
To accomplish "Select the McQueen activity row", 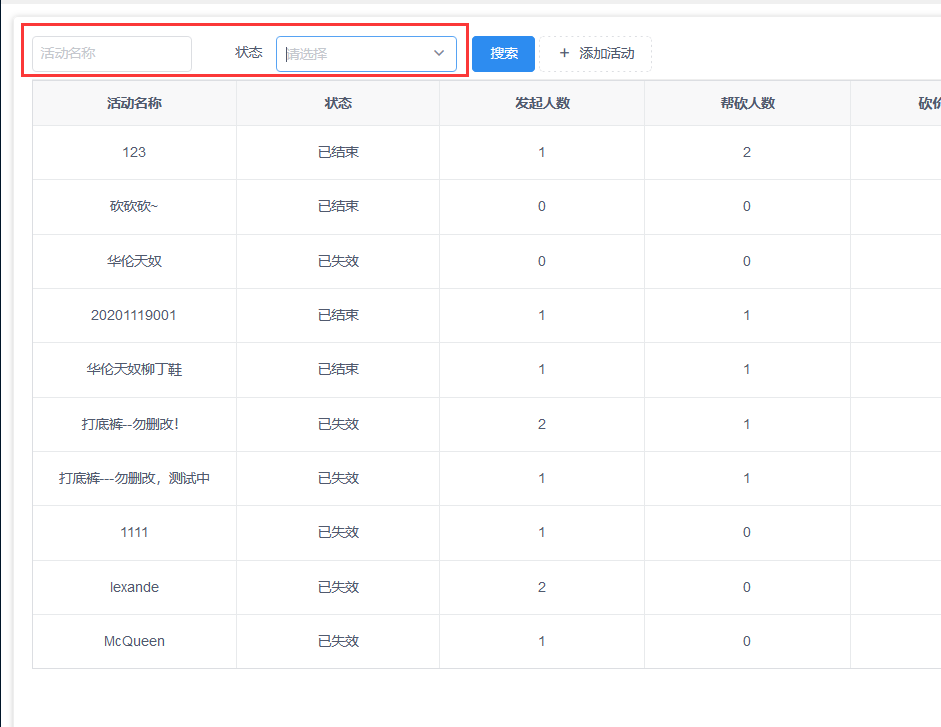I will pos(134,641).
